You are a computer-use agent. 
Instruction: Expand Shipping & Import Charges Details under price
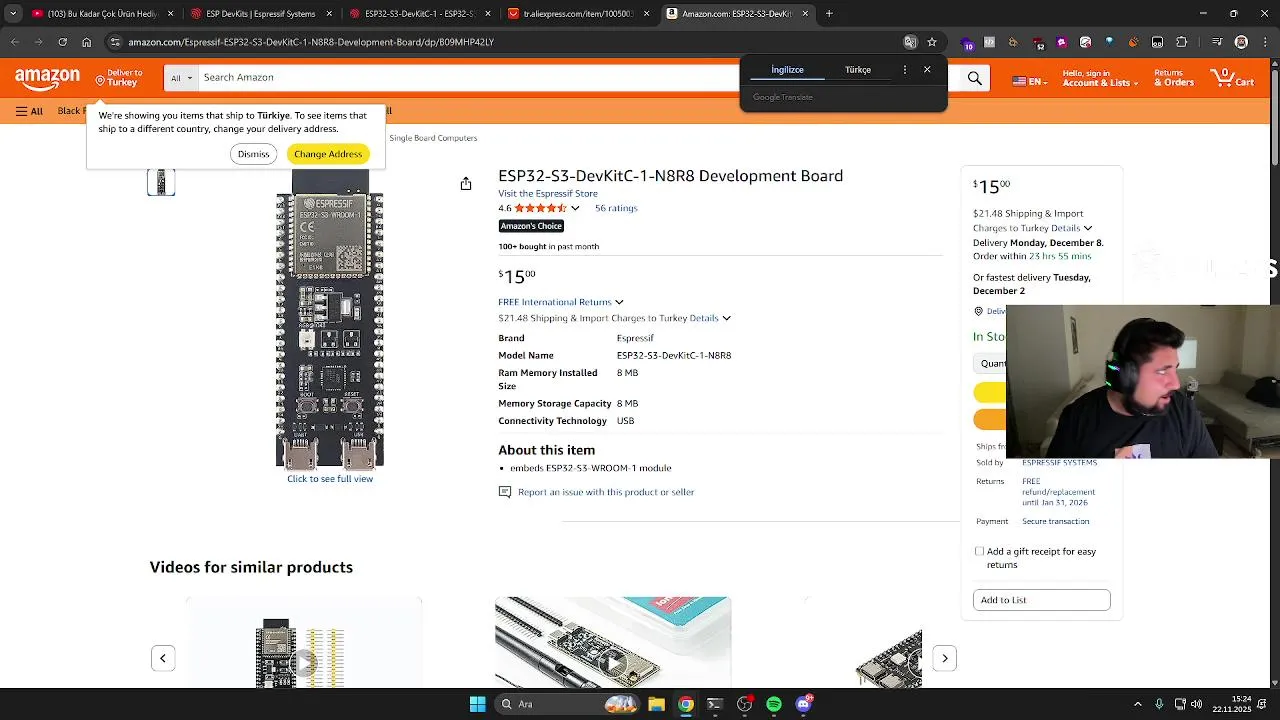click(710, 318)
